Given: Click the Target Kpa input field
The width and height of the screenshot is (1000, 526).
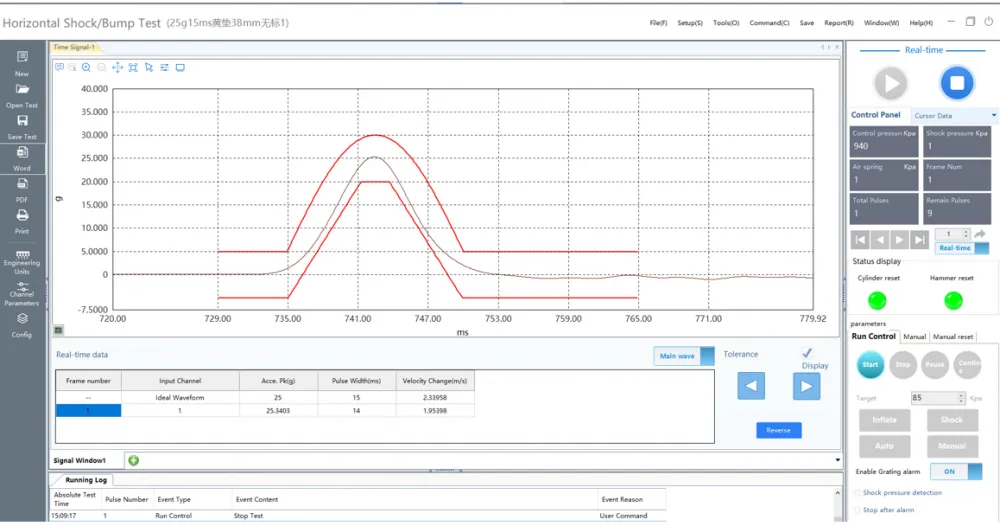Looking at the screenshot, I should pyautogui.click(x=934, y=398).
